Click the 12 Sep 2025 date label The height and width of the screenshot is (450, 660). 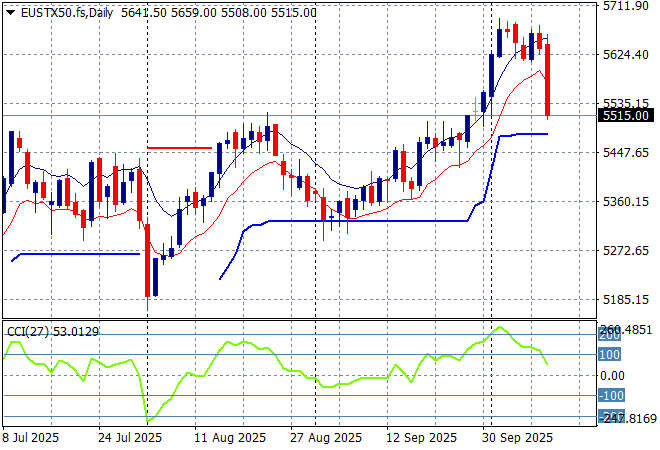(421, 438)
